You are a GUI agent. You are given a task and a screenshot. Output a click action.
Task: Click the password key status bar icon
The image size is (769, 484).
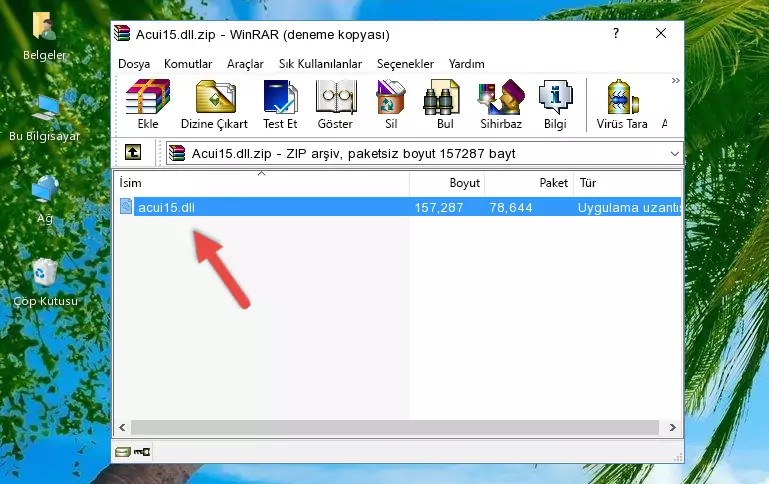coord(142,452)
